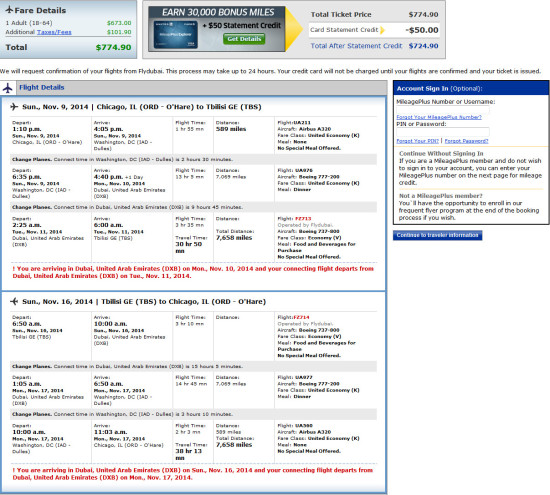Click the airplane icon beside Fare Details
Viewport: 550px width, 495px height.
pos(9,9)
